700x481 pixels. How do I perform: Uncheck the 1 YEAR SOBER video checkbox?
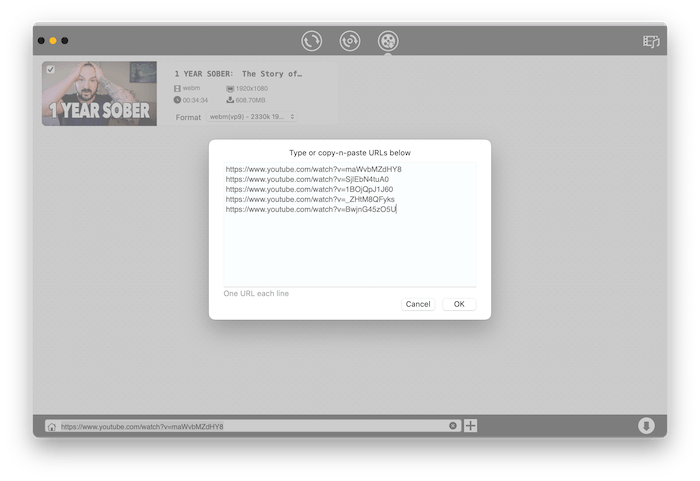(x=51, y=70)
